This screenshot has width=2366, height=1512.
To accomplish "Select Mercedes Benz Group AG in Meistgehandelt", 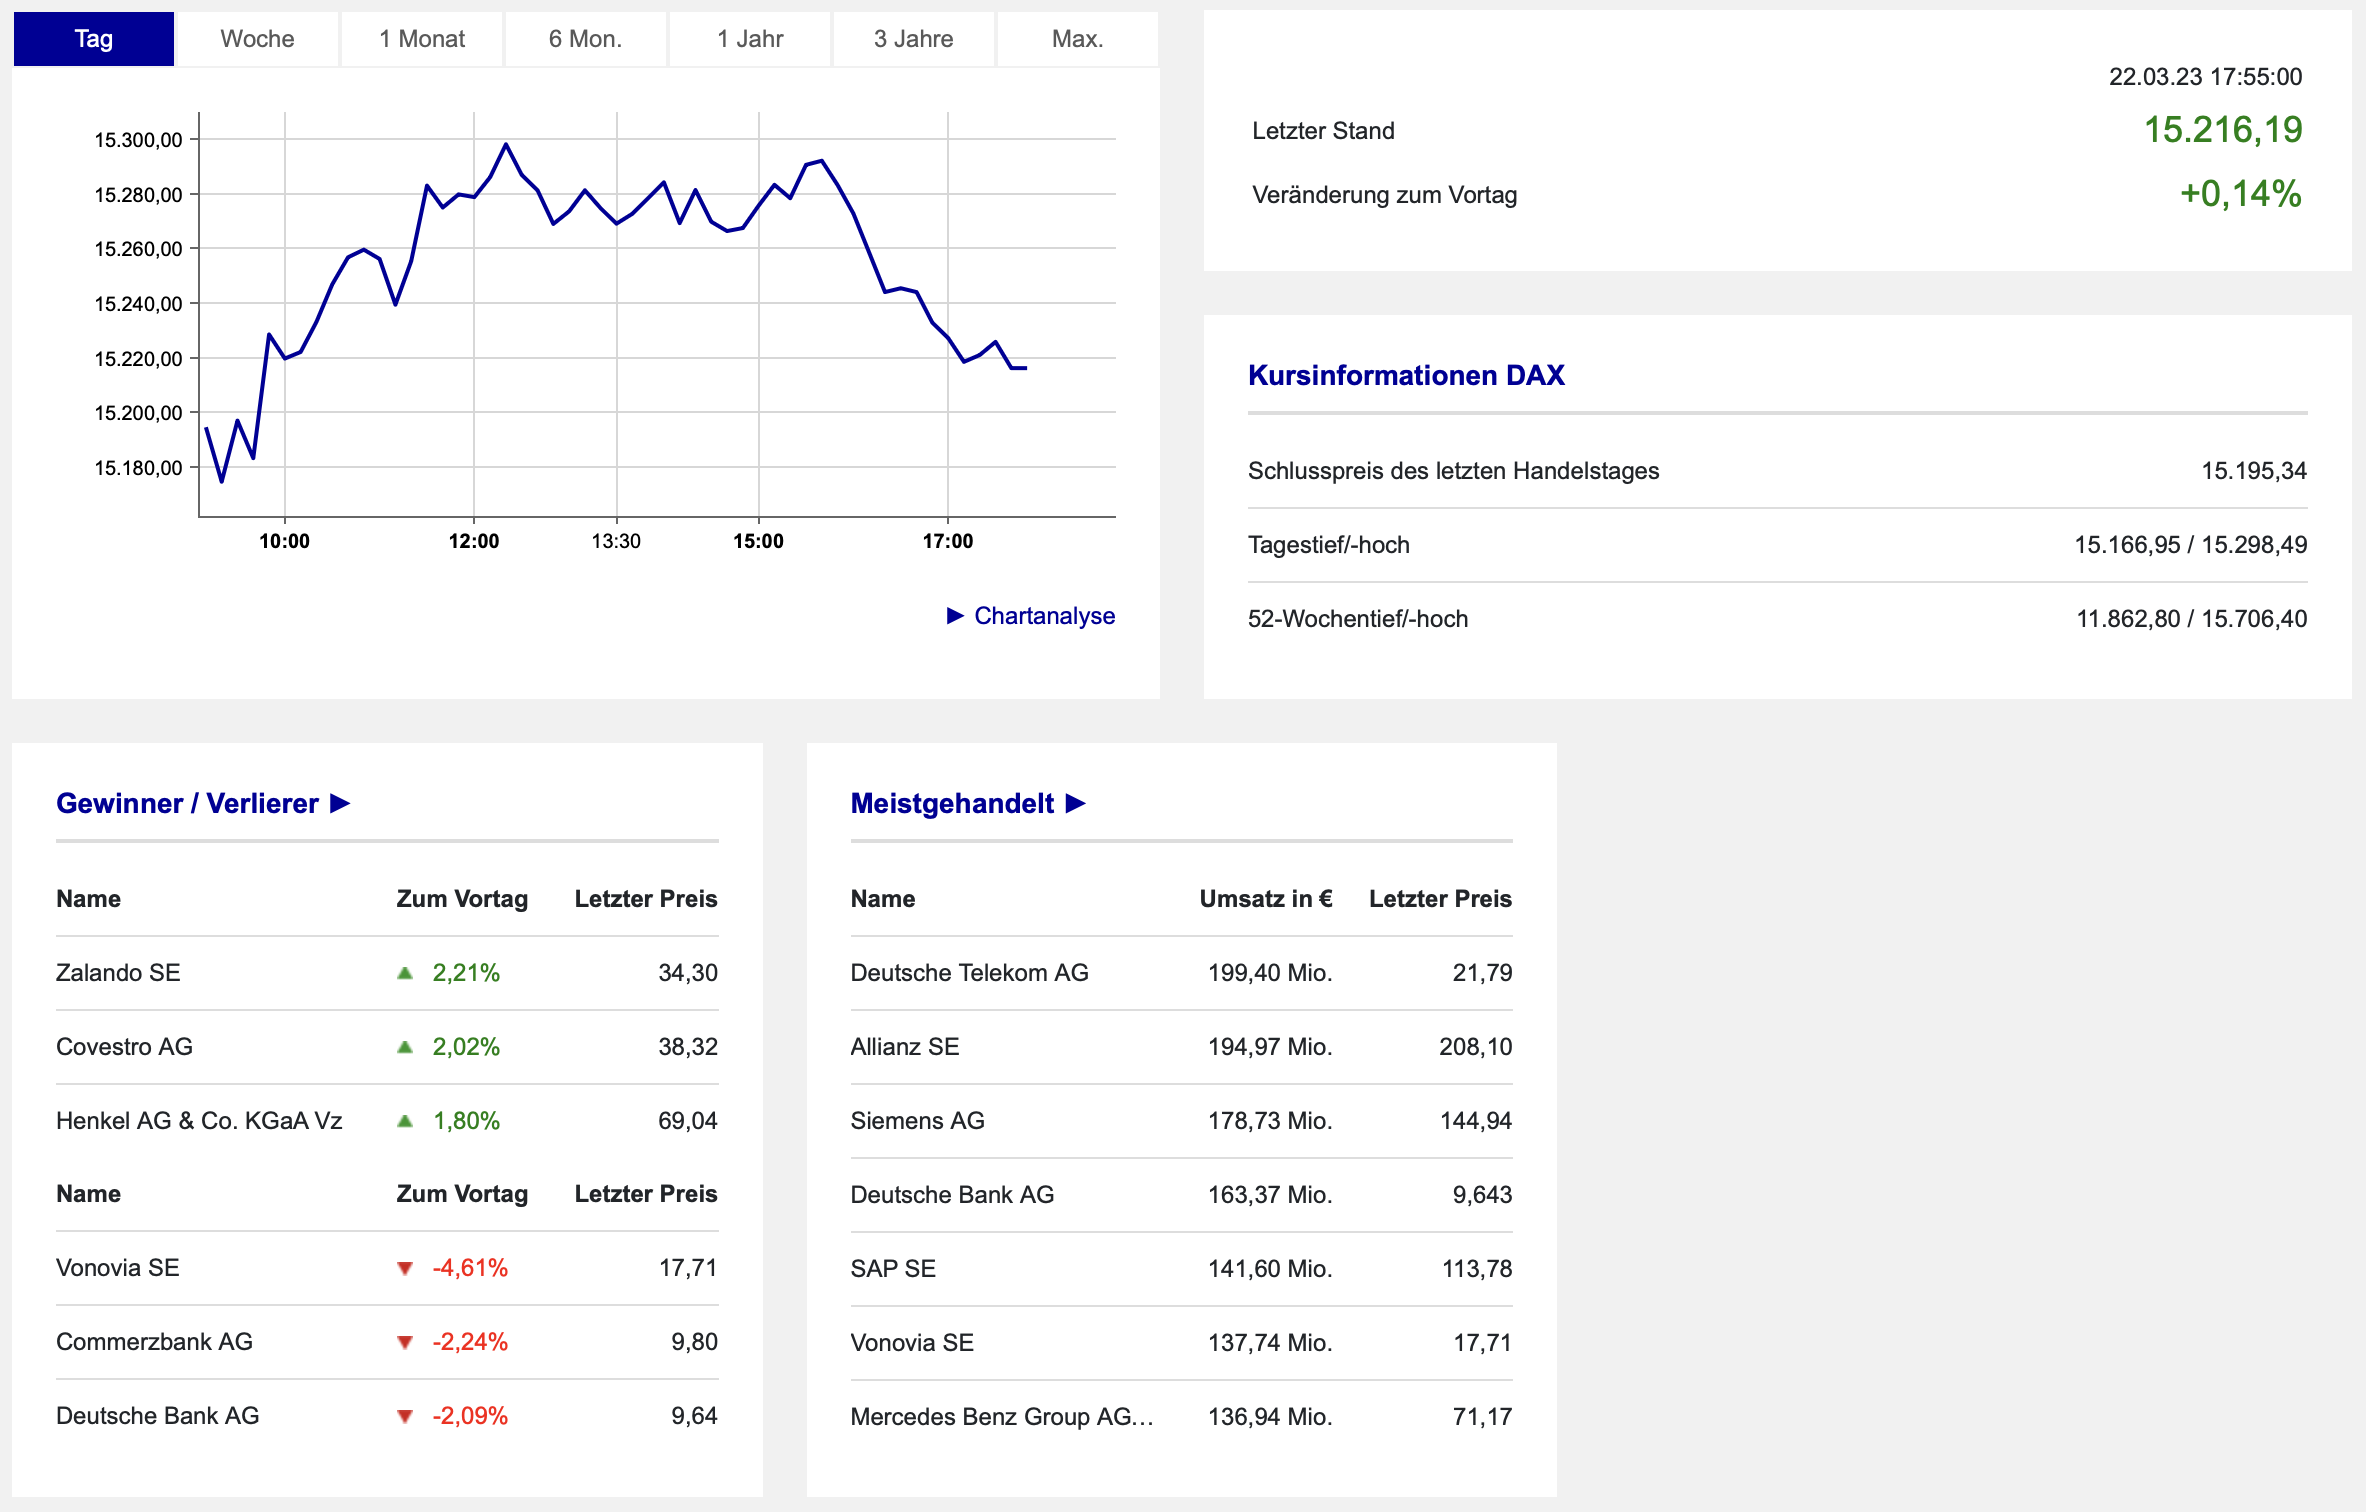I will click(x=1001, y=1417).
